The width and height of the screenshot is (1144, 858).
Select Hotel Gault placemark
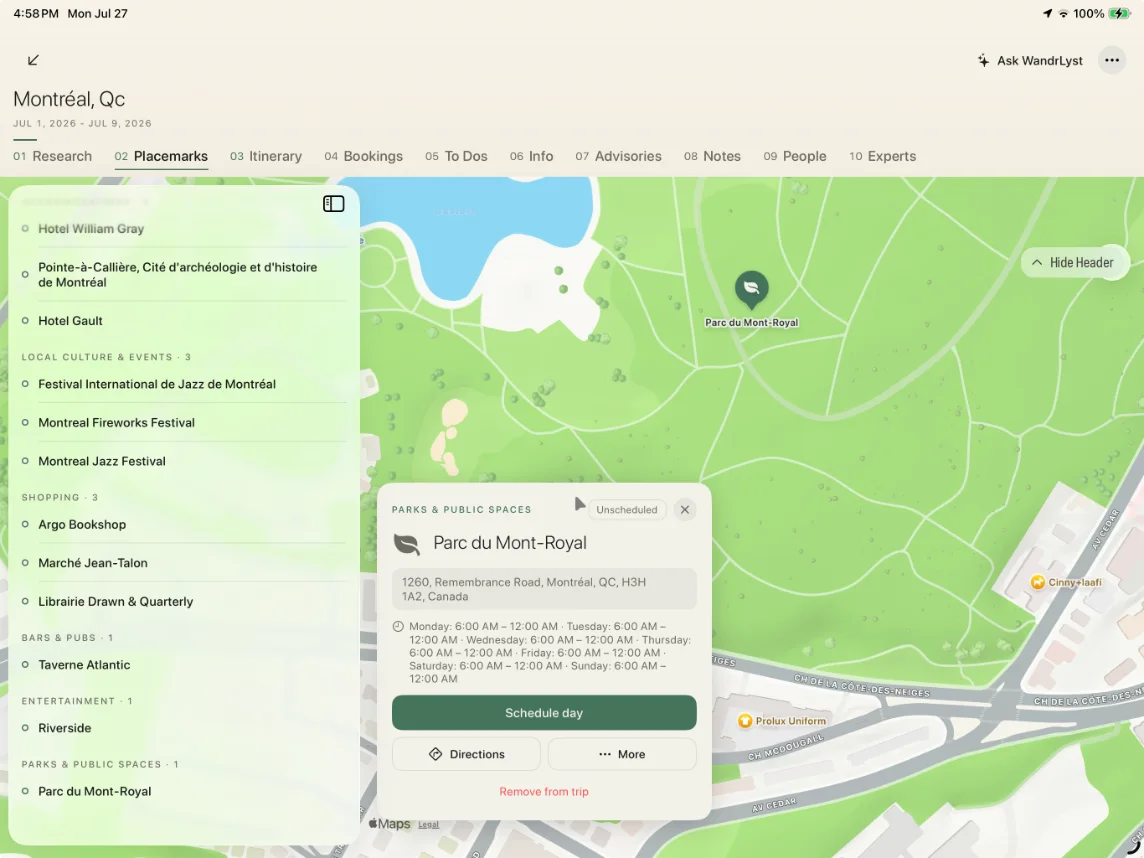184,320
